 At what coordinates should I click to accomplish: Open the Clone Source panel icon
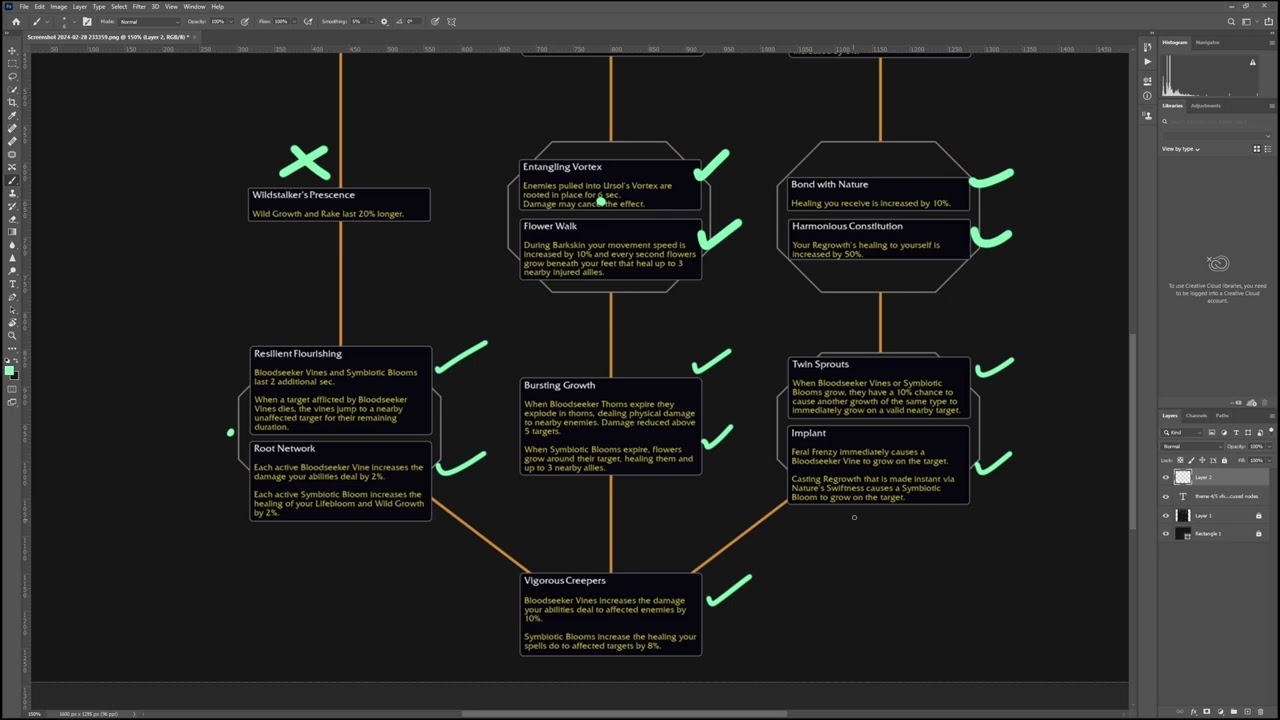click(1147, 114)
